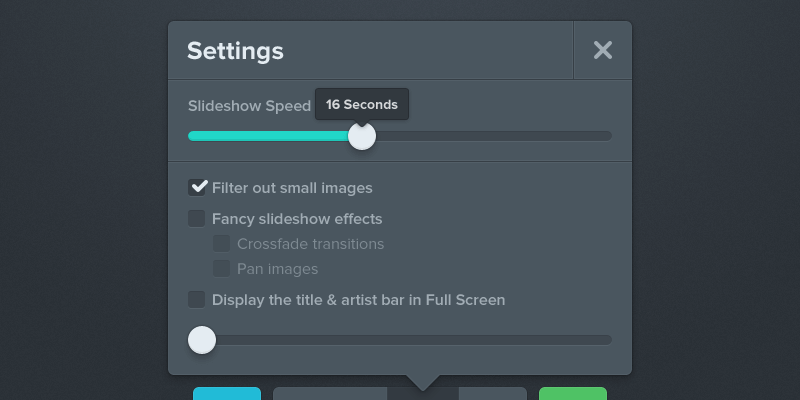Click the green button below the panel

[573, 394]
